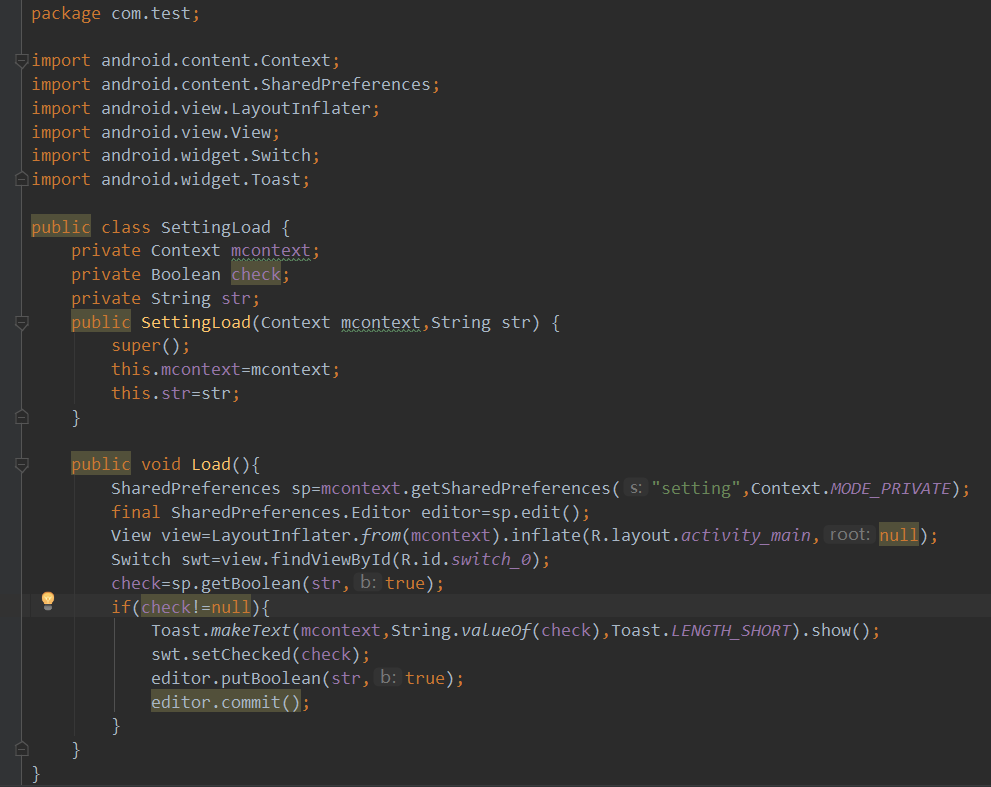Click highlighted "null" in inflate call
Image resolution: width=991 pixels, height=787 pixels.
898,535
